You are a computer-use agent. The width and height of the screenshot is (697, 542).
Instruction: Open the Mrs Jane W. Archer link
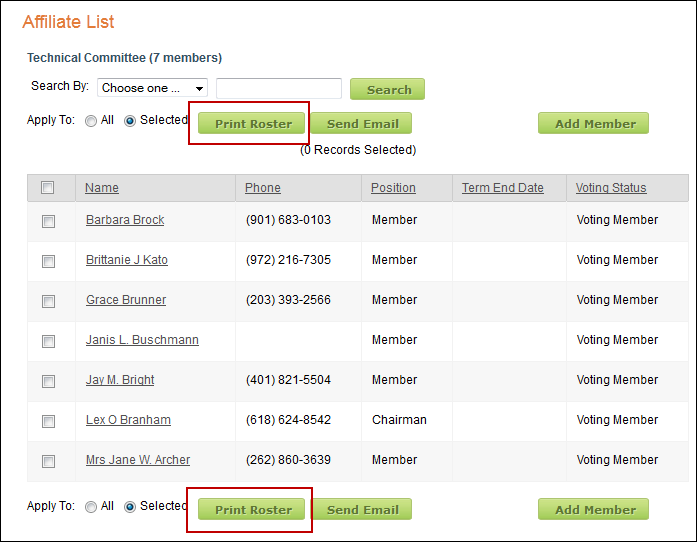coord(138,460)
